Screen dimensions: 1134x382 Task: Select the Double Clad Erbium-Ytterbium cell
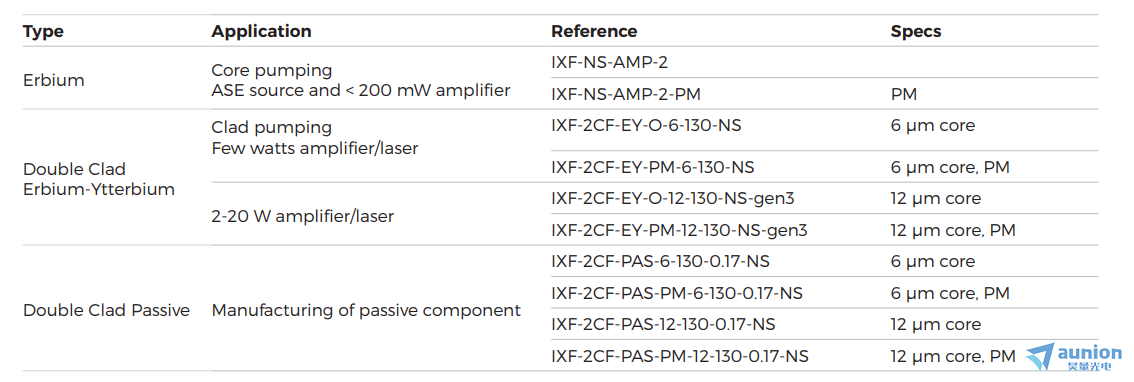pos(99,179)
